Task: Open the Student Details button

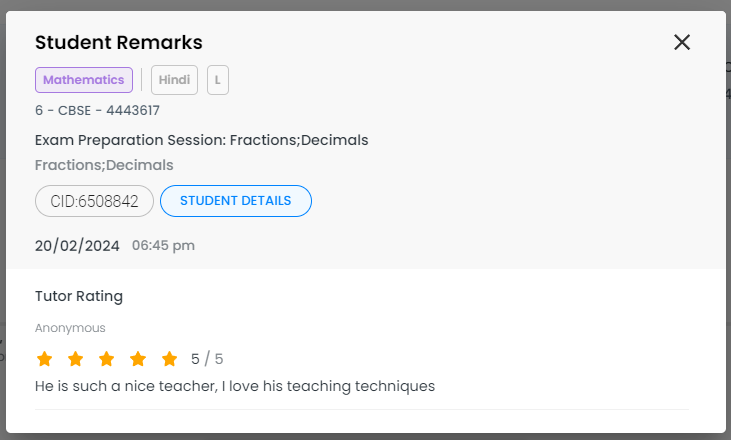Action: (x=235, y=201)
